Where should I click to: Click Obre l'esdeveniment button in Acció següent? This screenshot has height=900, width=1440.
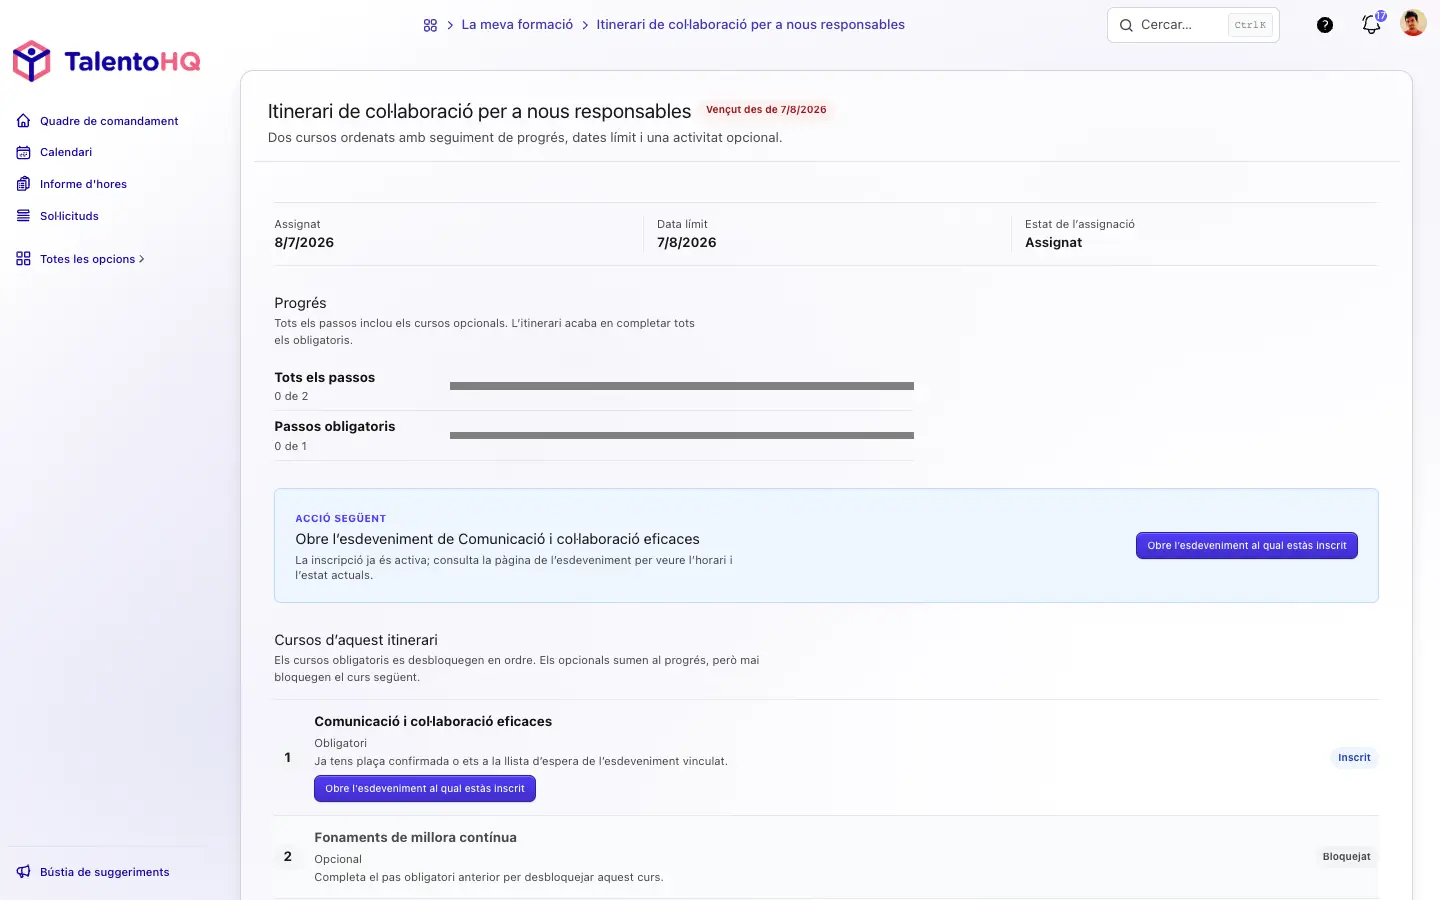pyautogui.click(x=1246, y=546)
